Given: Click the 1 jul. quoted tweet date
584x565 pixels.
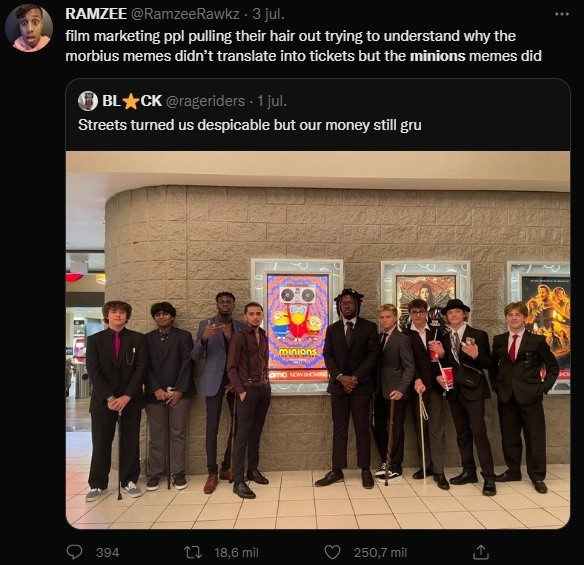Looking at the screenshot, I should point(273,101).
